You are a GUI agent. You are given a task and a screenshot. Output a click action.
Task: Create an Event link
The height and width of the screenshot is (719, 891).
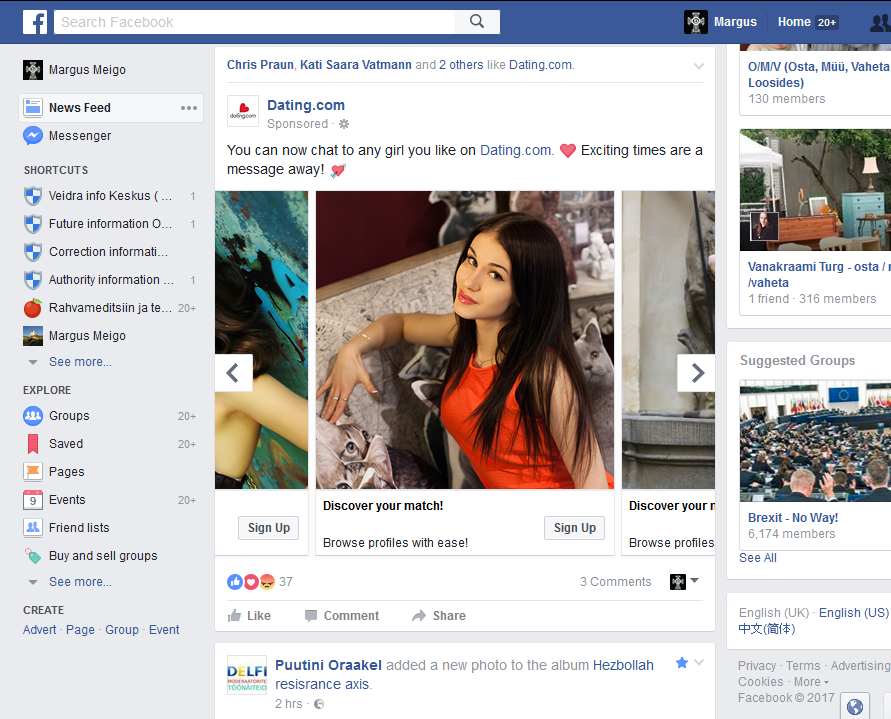click(x=164, y=630)
